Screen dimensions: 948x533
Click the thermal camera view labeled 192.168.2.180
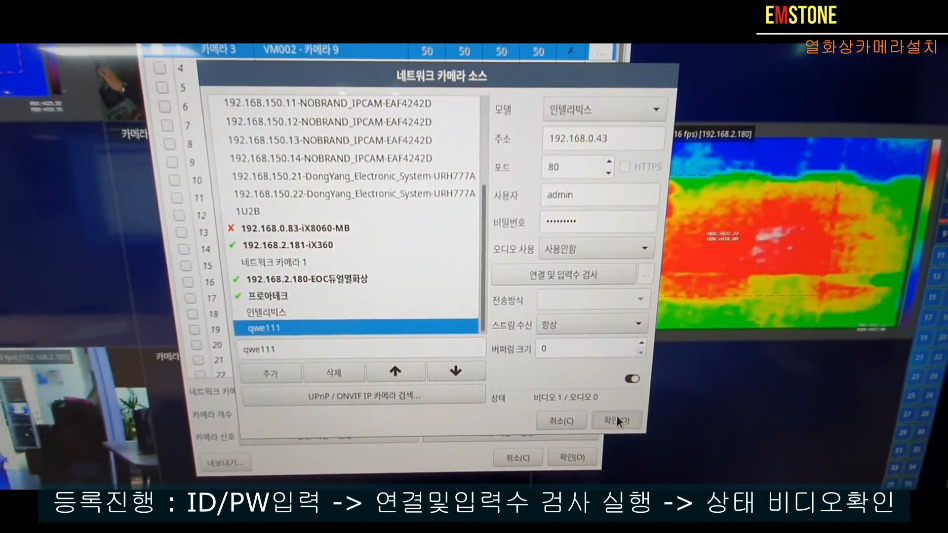coord(795,233)
